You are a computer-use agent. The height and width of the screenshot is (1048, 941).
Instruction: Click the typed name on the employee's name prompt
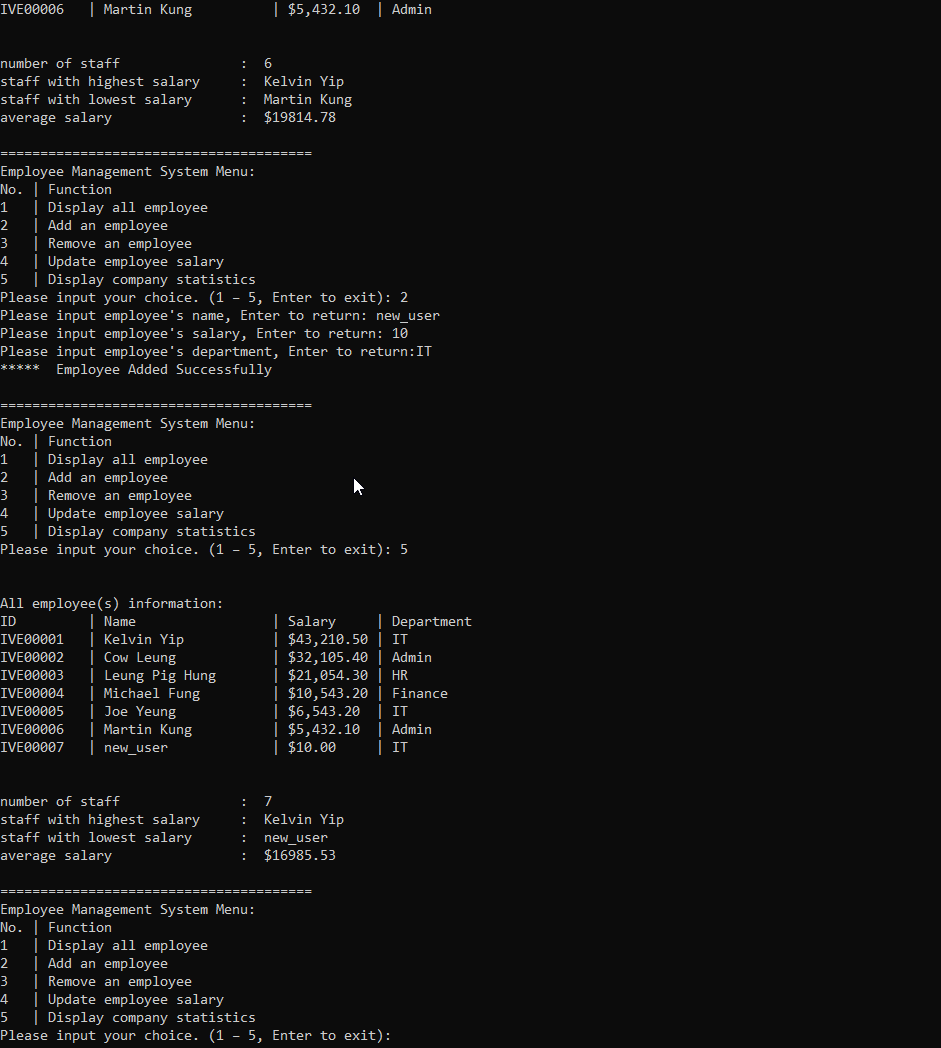click(x=408, y=316)
